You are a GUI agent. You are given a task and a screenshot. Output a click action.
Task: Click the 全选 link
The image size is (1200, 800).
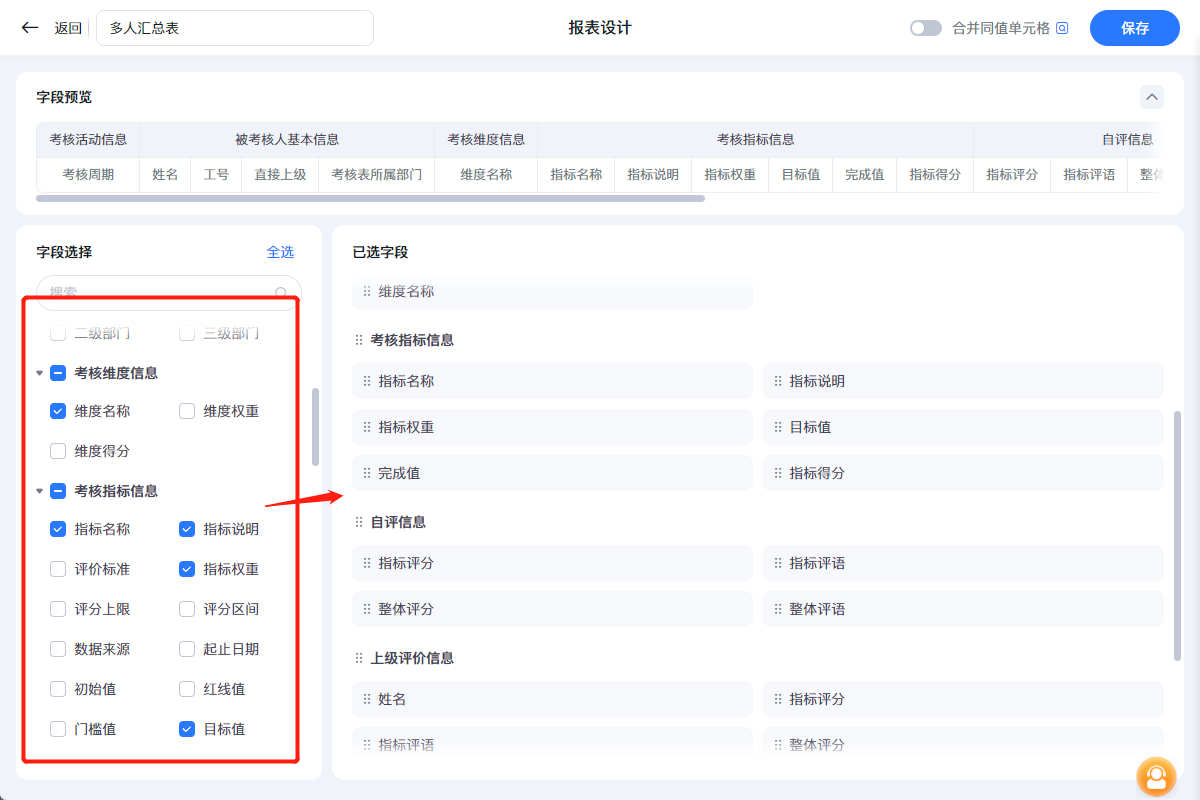click(280, 252)
